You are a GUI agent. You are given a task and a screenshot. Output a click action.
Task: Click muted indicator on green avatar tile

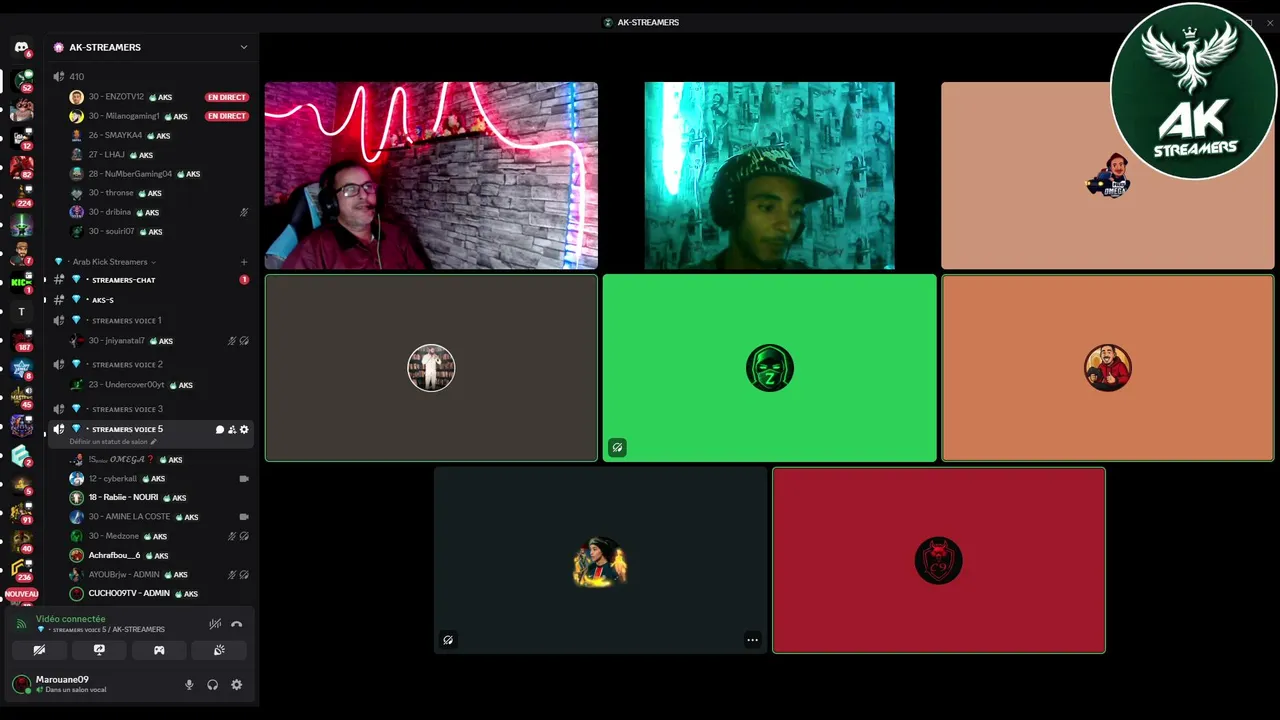pos(618,448)
